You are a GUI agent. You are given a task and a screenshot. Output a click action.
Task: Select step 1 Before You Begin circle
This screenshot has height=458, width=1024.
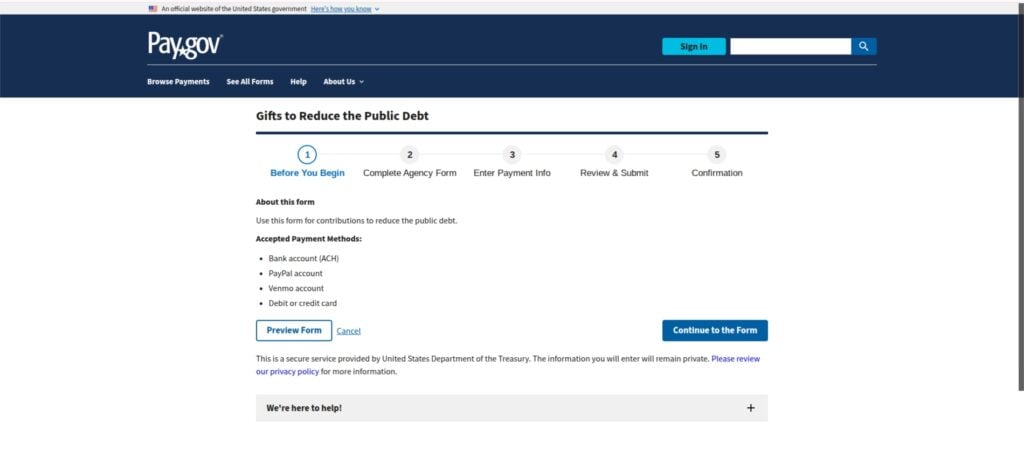pos(307,155)
